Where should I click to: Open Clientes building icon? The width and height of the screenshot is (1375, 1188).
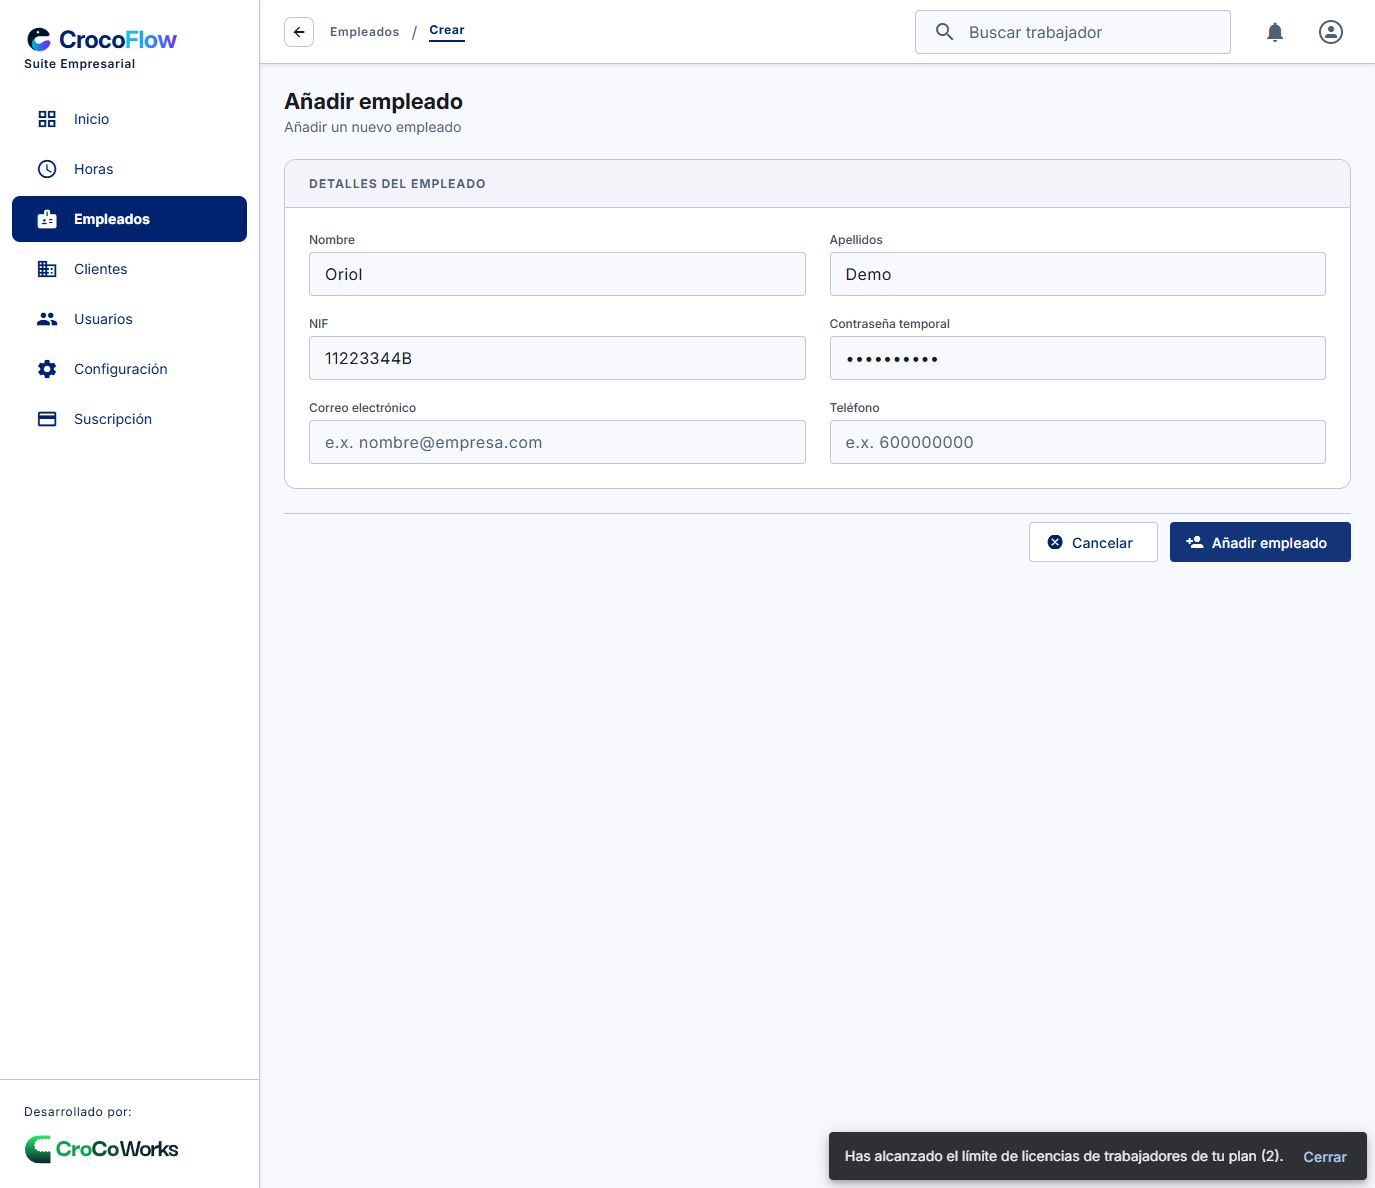47,269
